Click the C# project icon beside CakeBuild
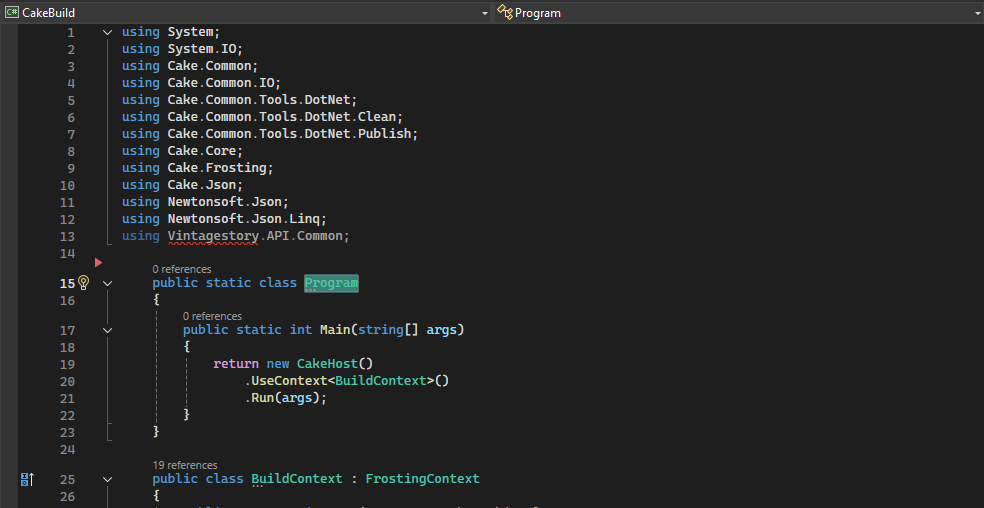This screenshot has width=984, height=508. point(12,13)
